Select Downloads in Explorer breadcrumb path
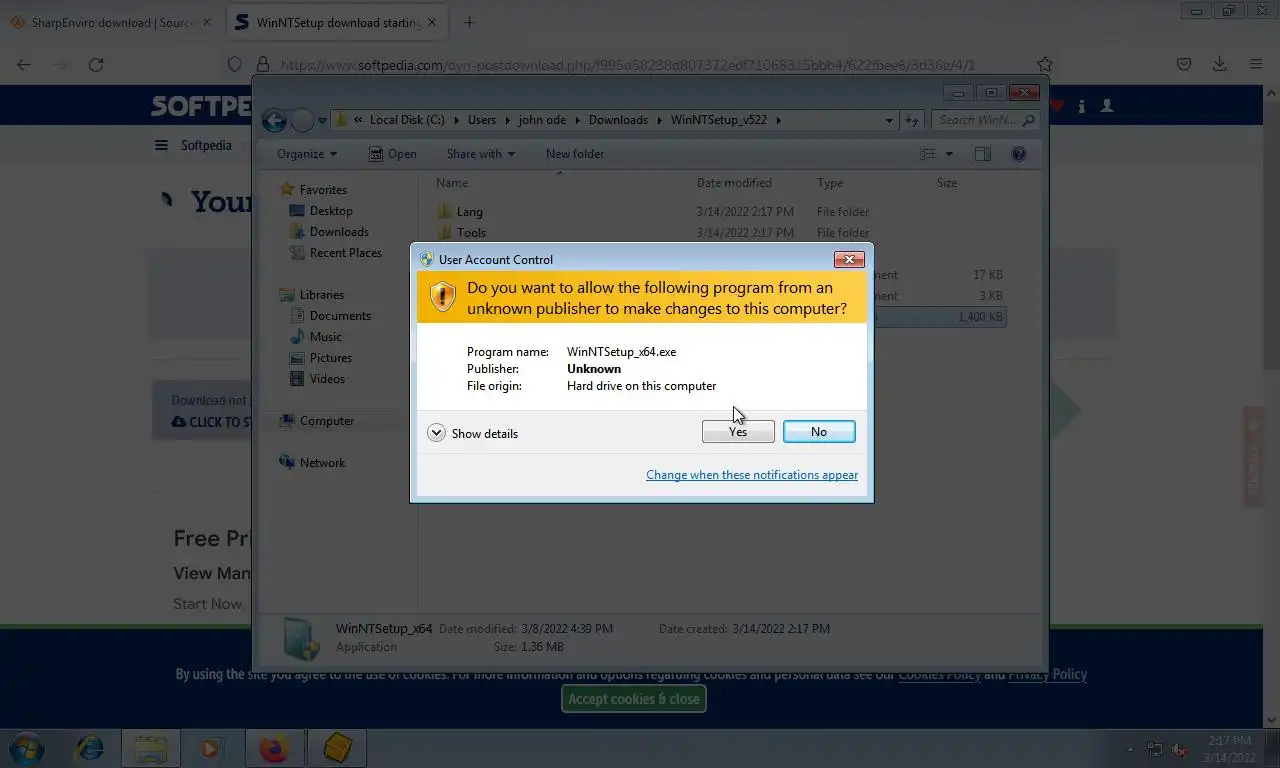Viewport: 1280px width, 768px height. [x=618, y=120]
